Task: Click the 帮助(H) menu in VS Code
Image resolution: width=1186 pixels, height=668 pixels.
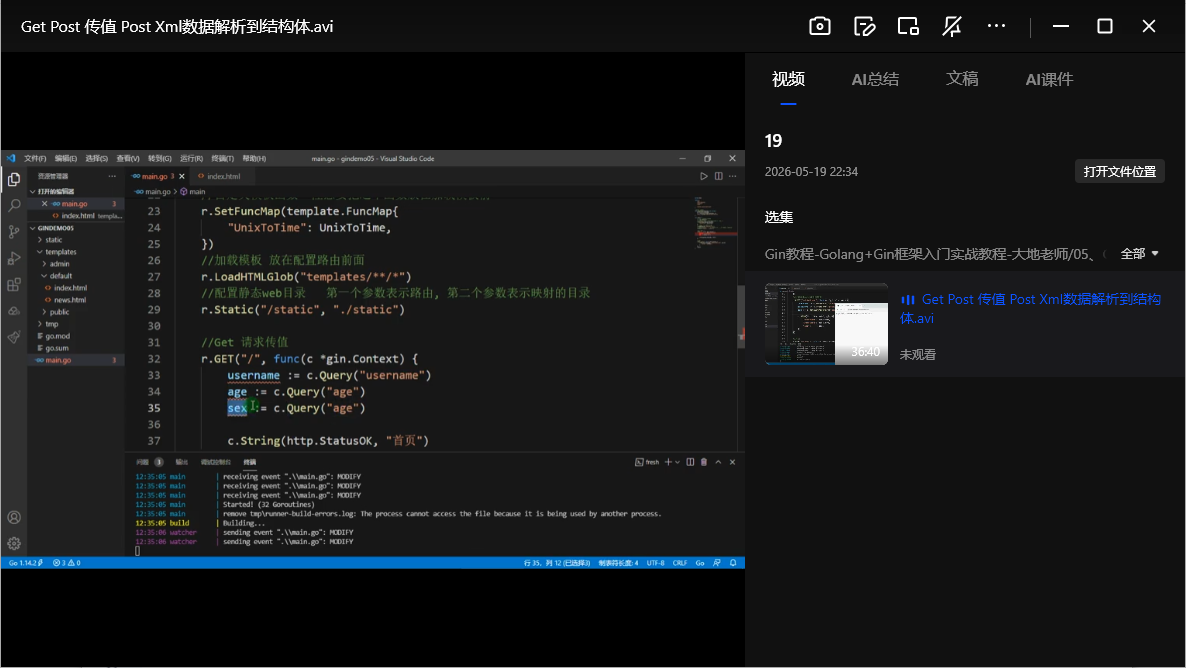Action: [254, 159]
